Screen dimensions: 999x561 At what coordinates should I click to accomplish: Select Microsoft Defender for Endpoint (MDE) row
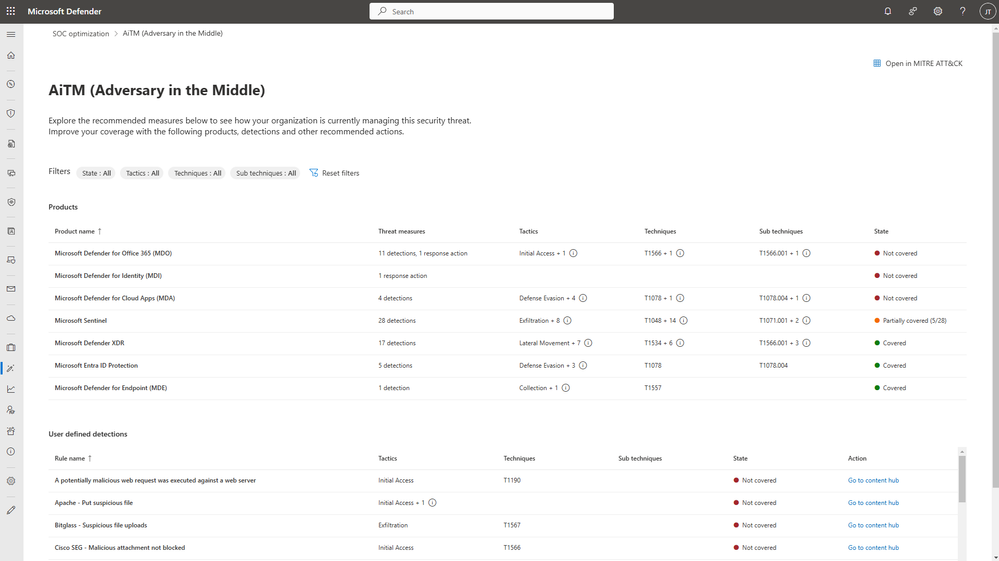(x=507, y=388)
